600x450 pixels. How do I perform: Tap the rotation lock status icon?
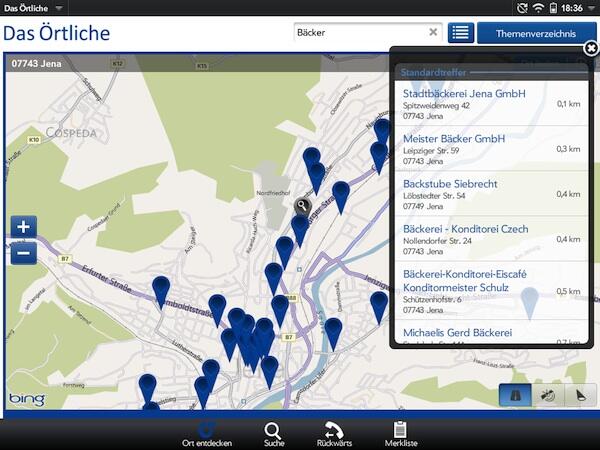(x=522, y=8)
